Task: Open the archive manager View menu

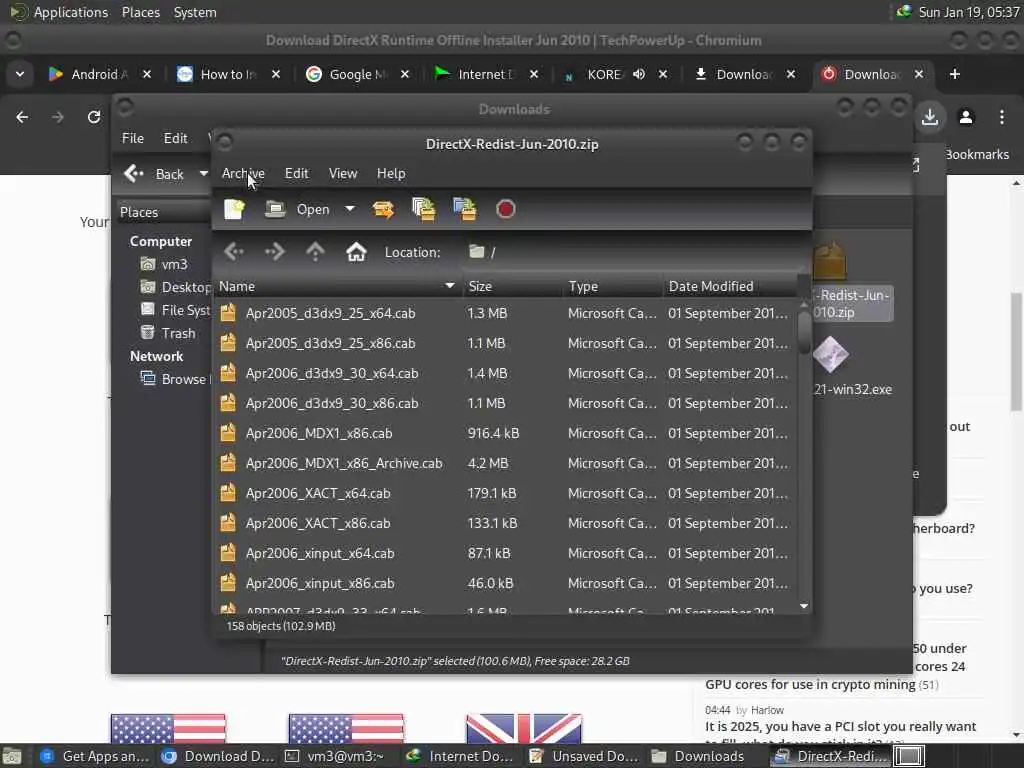Action: tap(343, 173)
